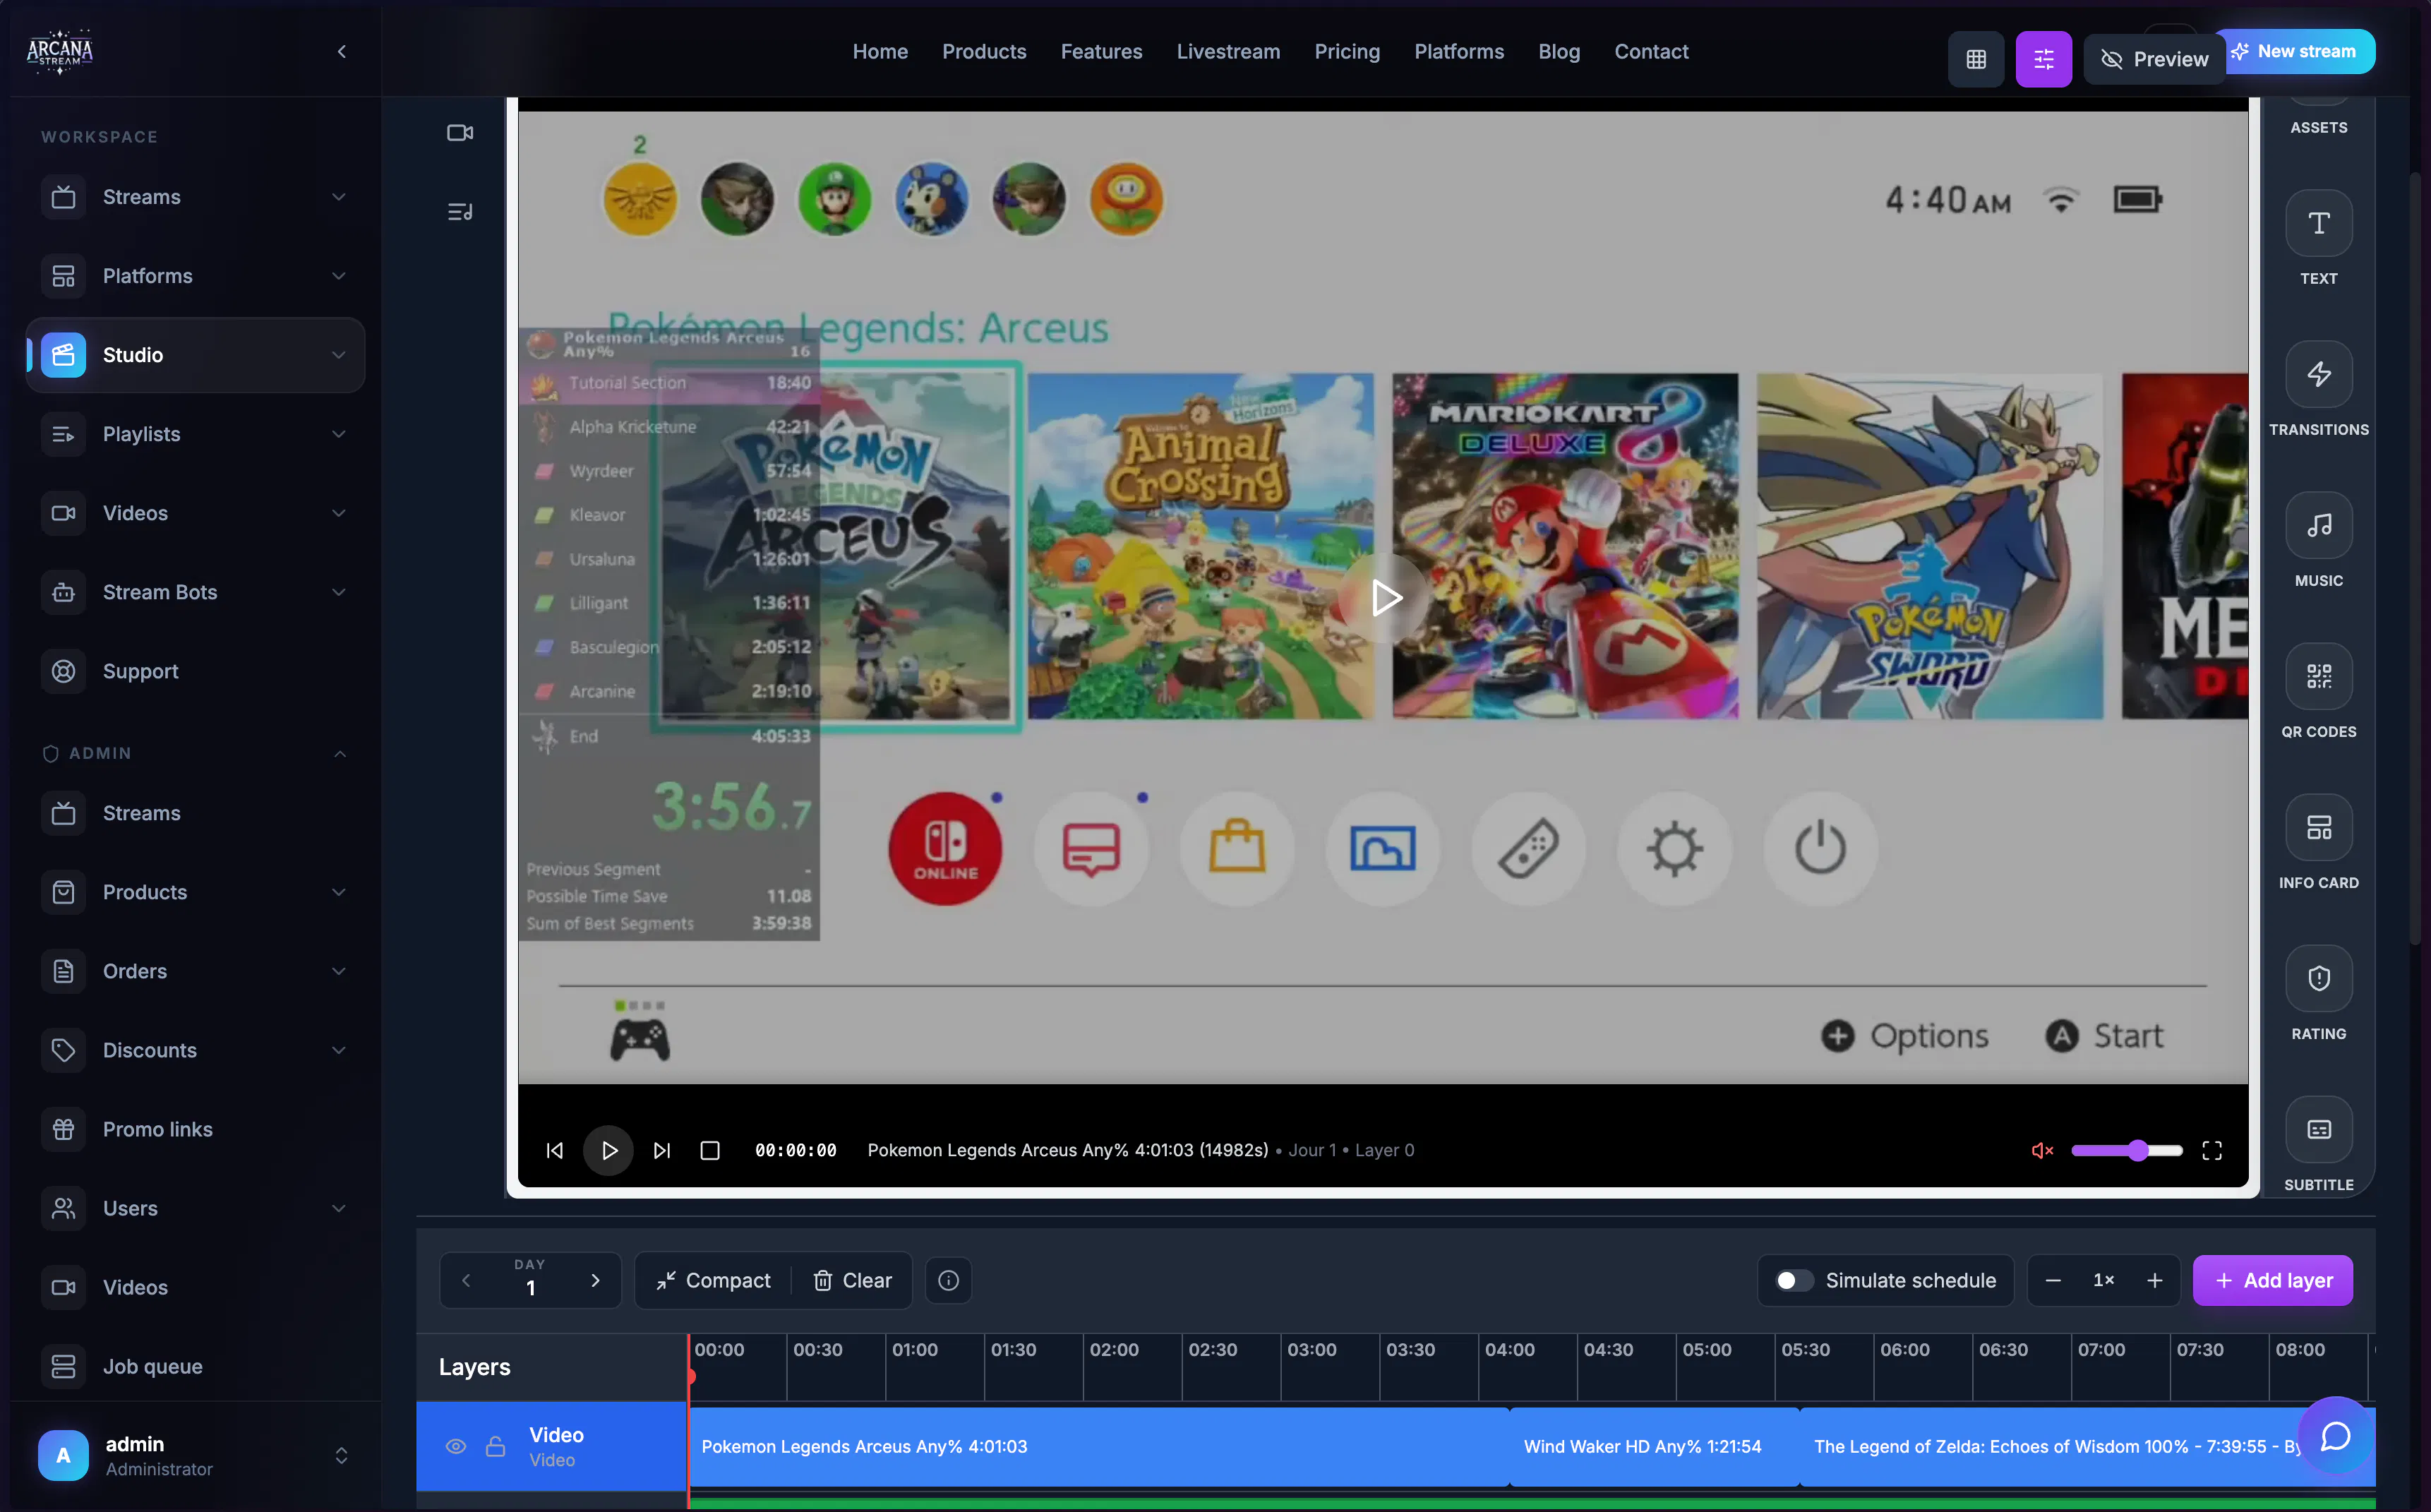
Task: Zoom out the timeline with minus
Action: point(2052,1280)
